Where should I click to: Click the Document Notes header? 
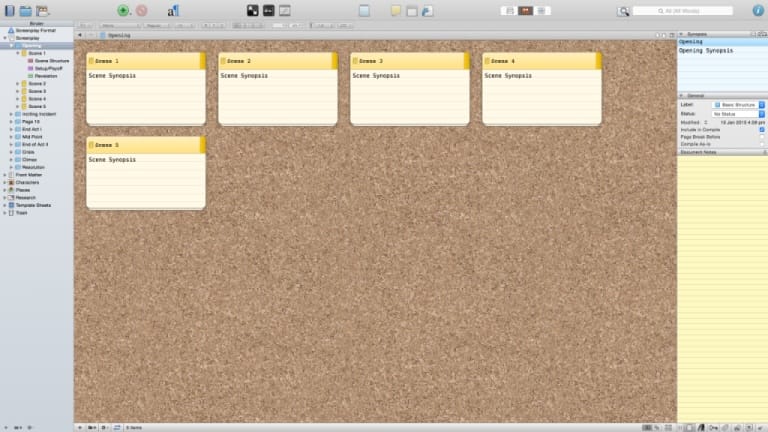pyautogui.click(x=722, y=152)
